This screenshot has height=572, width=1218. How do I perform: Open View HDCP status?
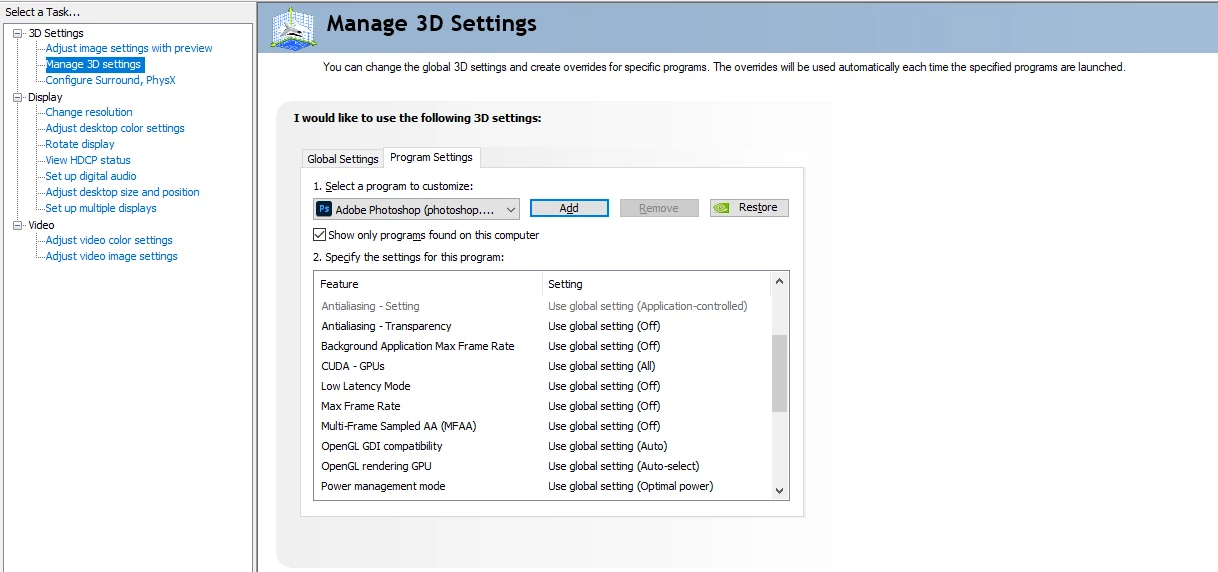88,160
